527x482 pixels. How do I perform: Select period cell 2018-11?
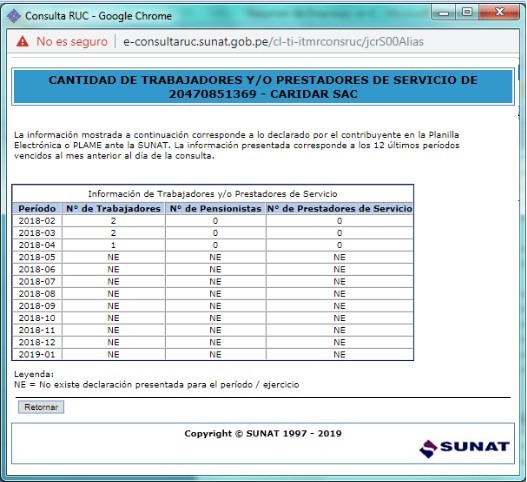coord(37,330)
